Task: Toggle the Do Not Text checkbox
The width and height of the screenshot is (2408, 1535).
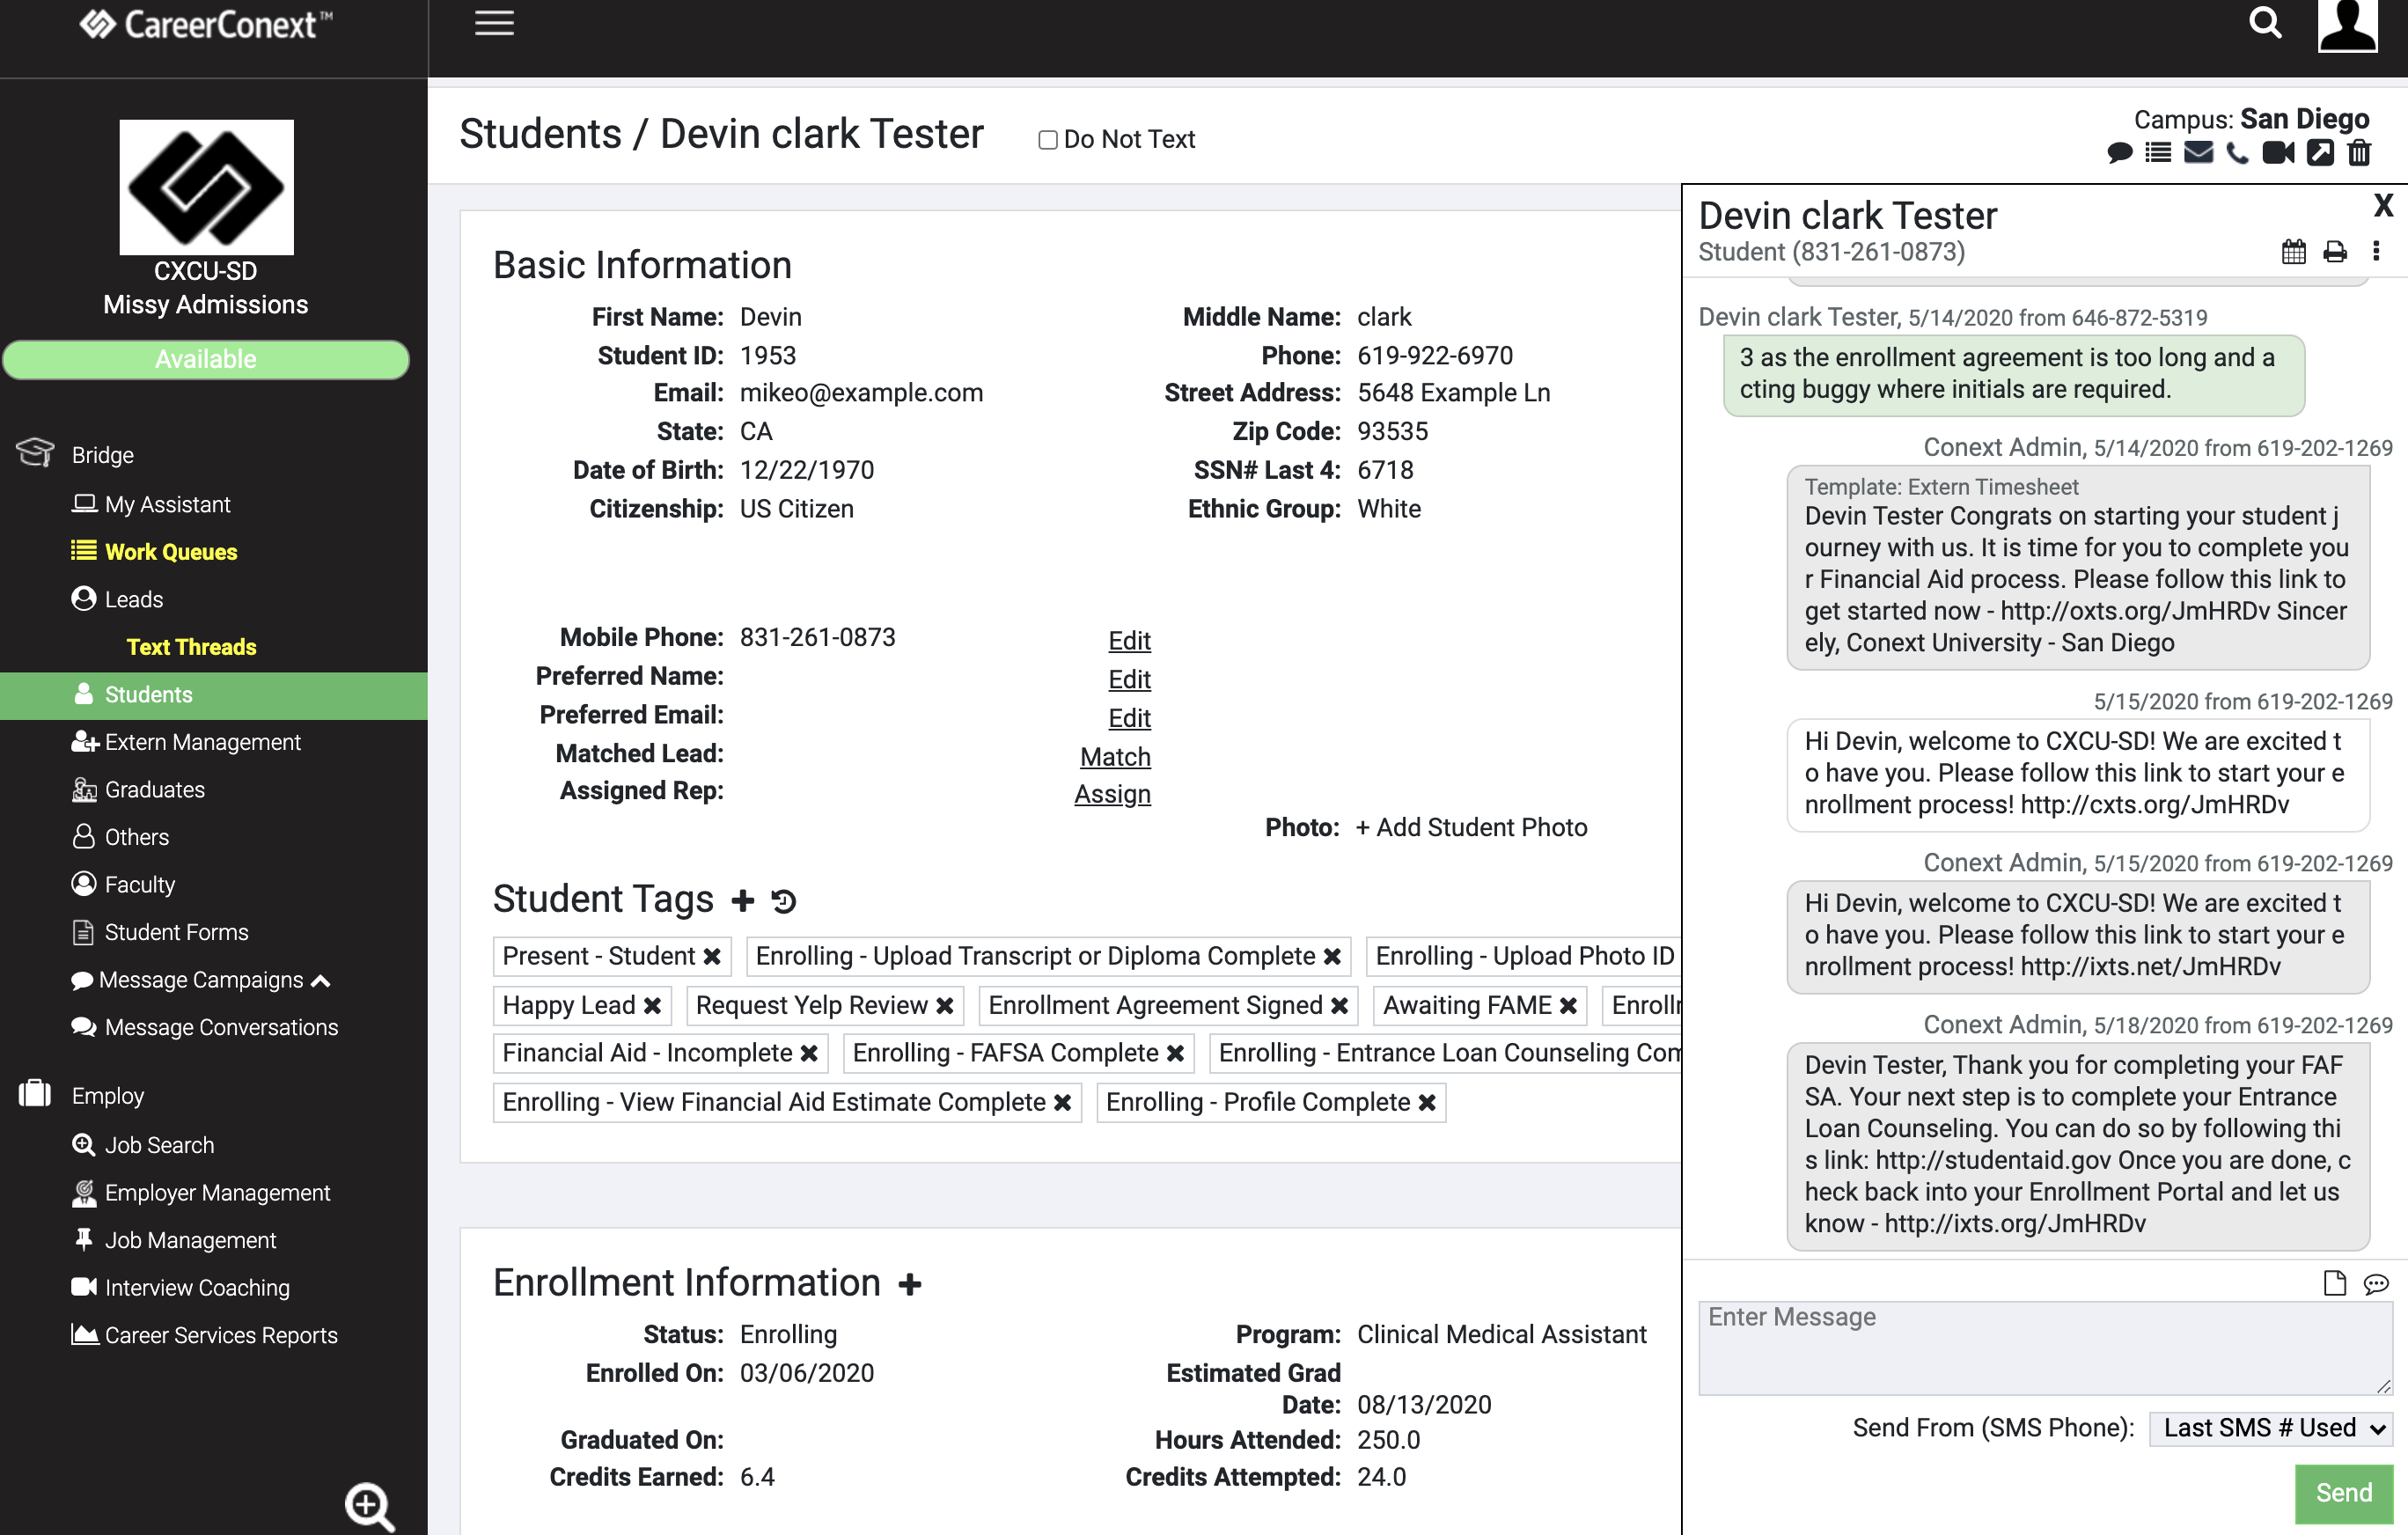Action: point(1047,140)
